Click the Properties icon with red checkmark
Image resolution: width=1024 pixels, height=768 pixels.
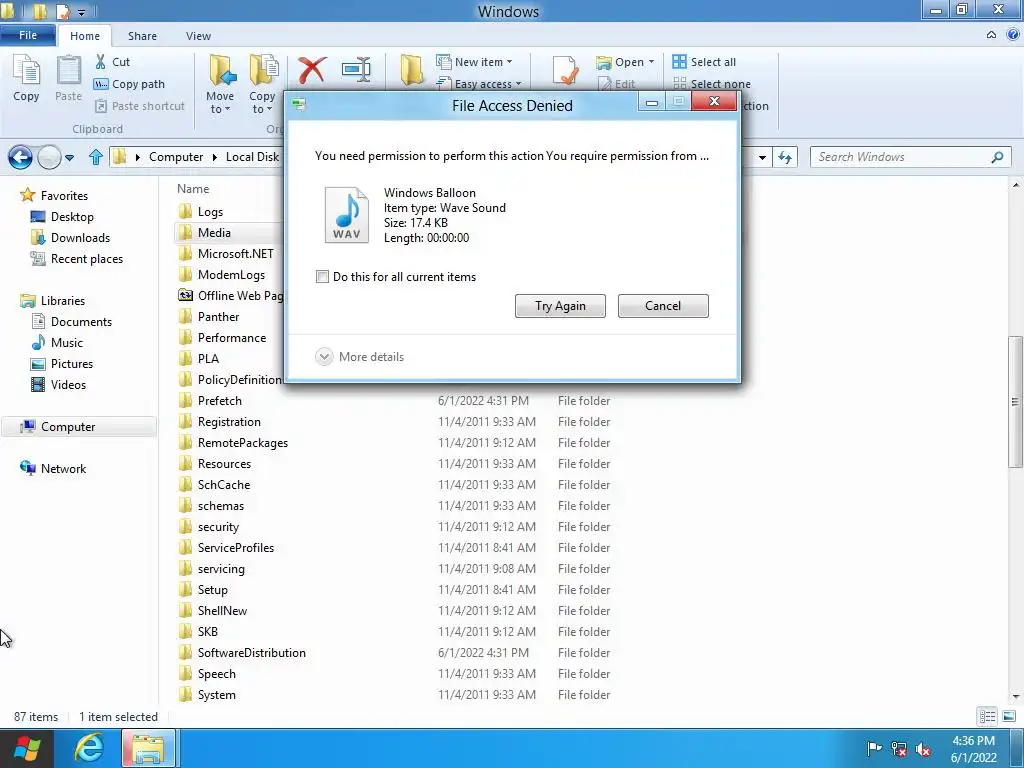pyautogui.click(x=565, y=70)
